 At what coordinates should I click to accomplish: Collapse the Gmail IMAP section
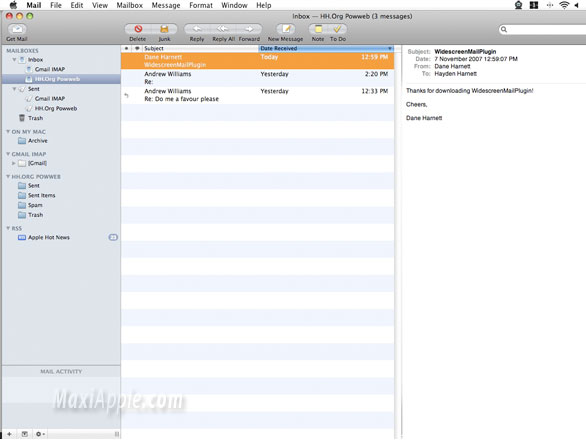click(8, 154)
